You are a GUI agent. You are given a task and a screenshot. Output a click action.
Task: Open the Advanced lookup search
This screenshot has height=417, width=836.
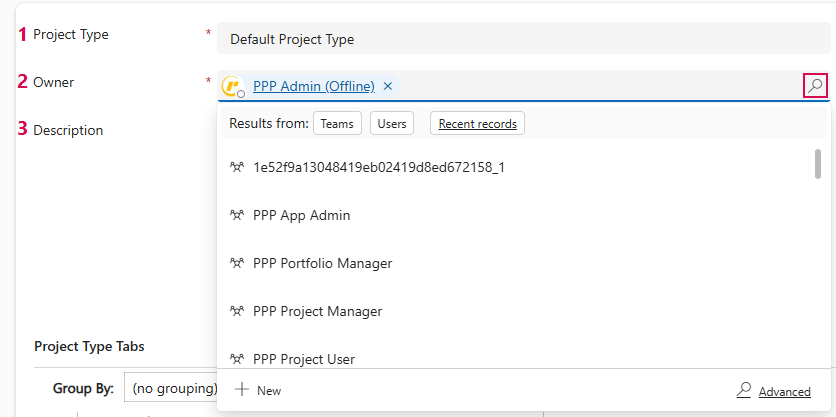coord(783,391)
